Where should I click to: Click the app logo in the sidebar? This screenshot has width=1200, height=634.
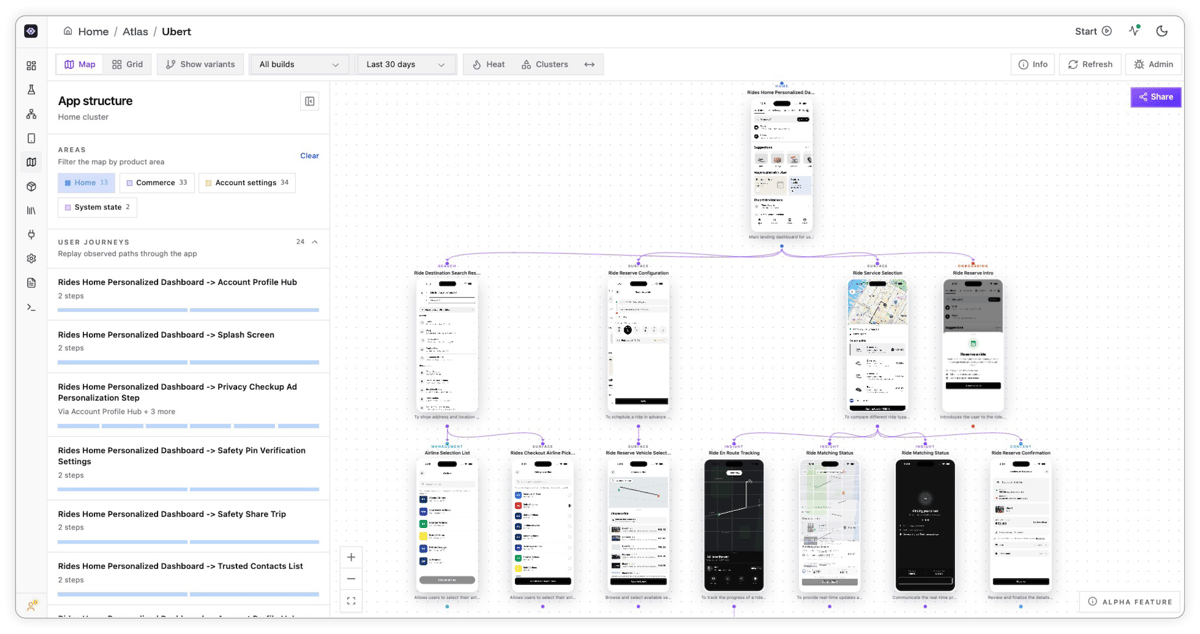click(31, 31)
